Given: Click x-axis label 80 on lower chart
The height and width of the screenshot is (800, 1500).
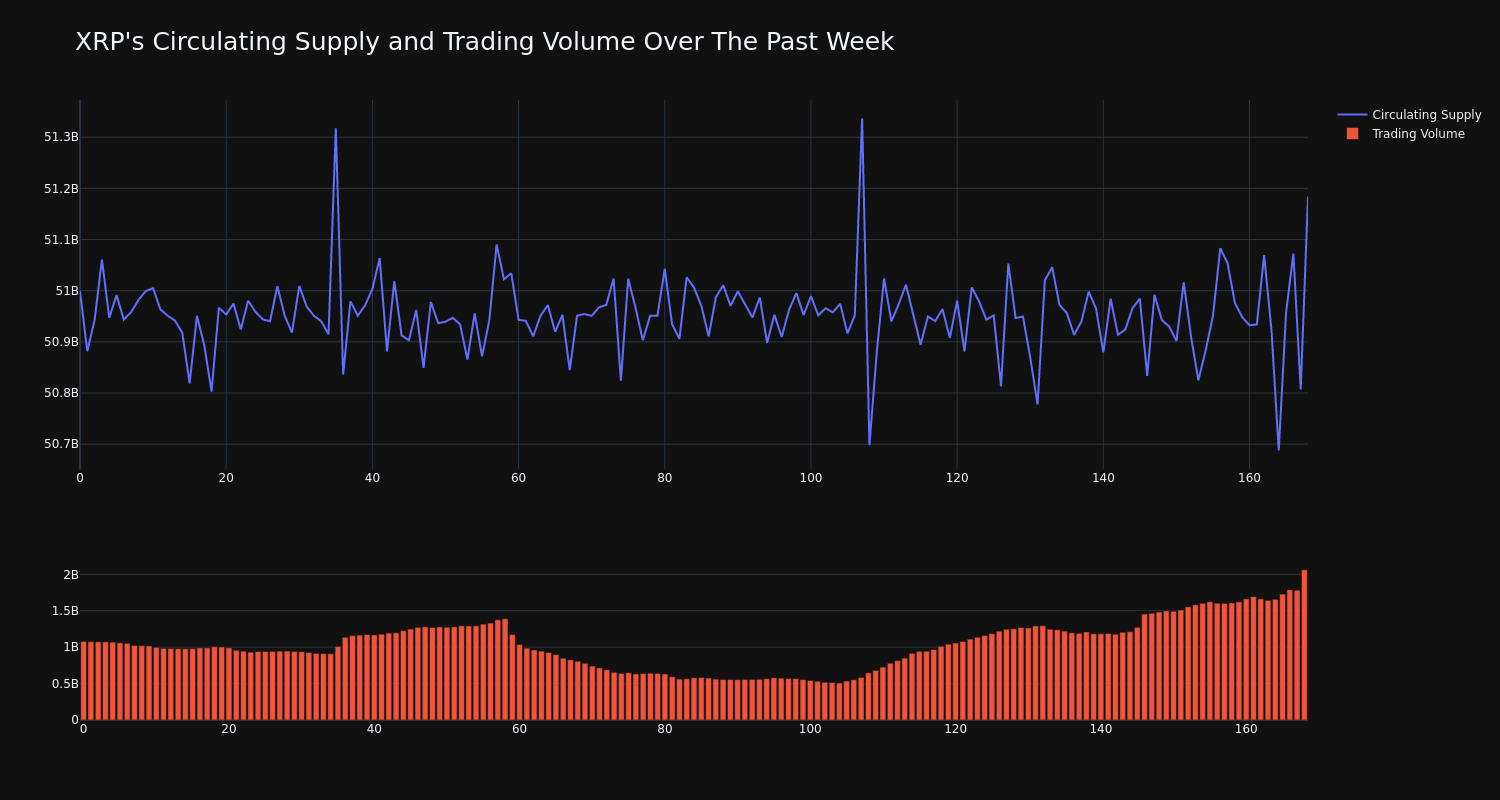Looking at the screenshot, I should point(665,729).
